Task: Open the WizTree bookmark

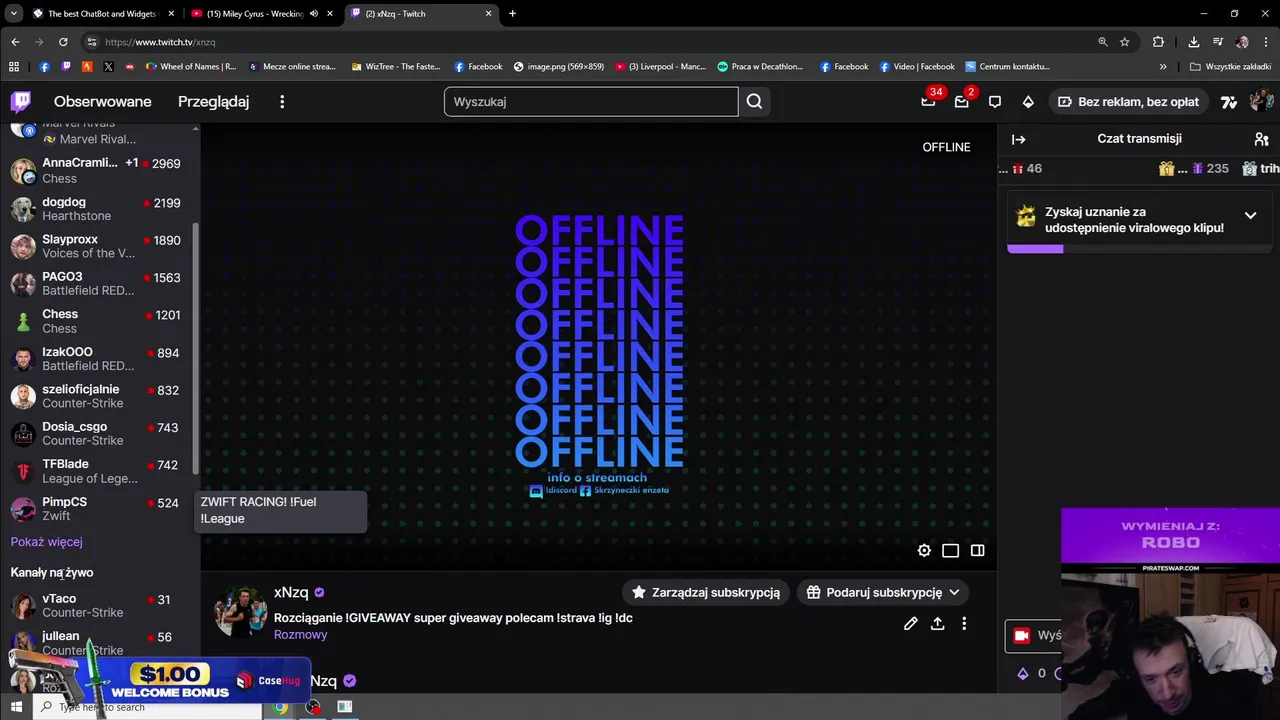Action: tap(395, 67)
